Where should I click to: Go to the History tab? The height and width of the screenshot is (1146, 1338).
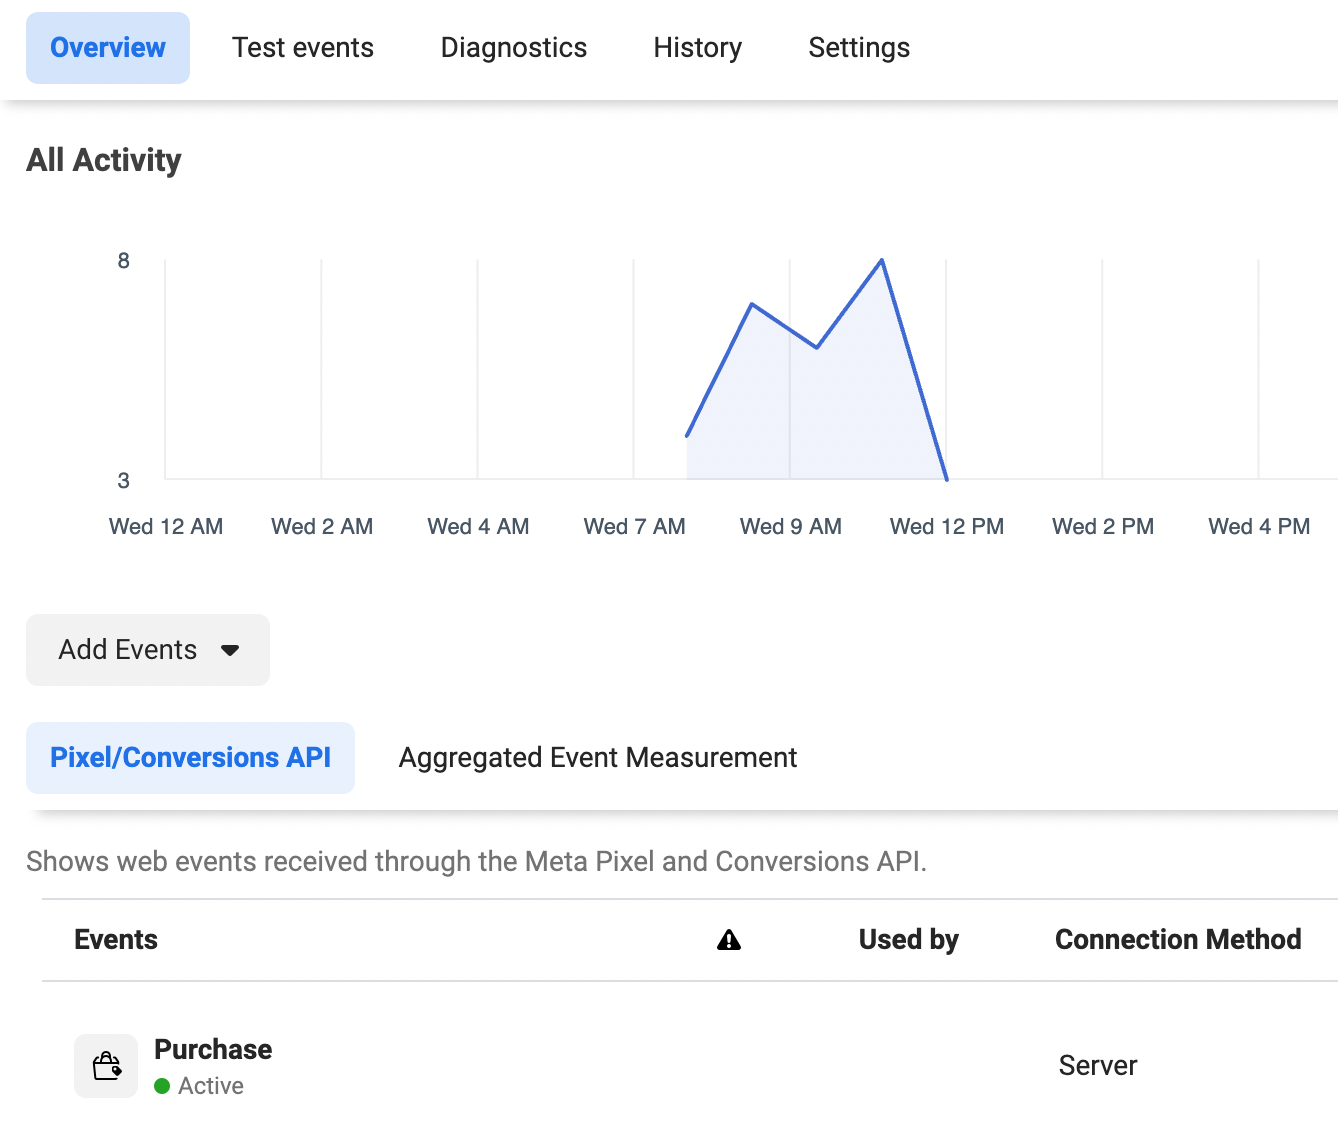coord(697,48)
